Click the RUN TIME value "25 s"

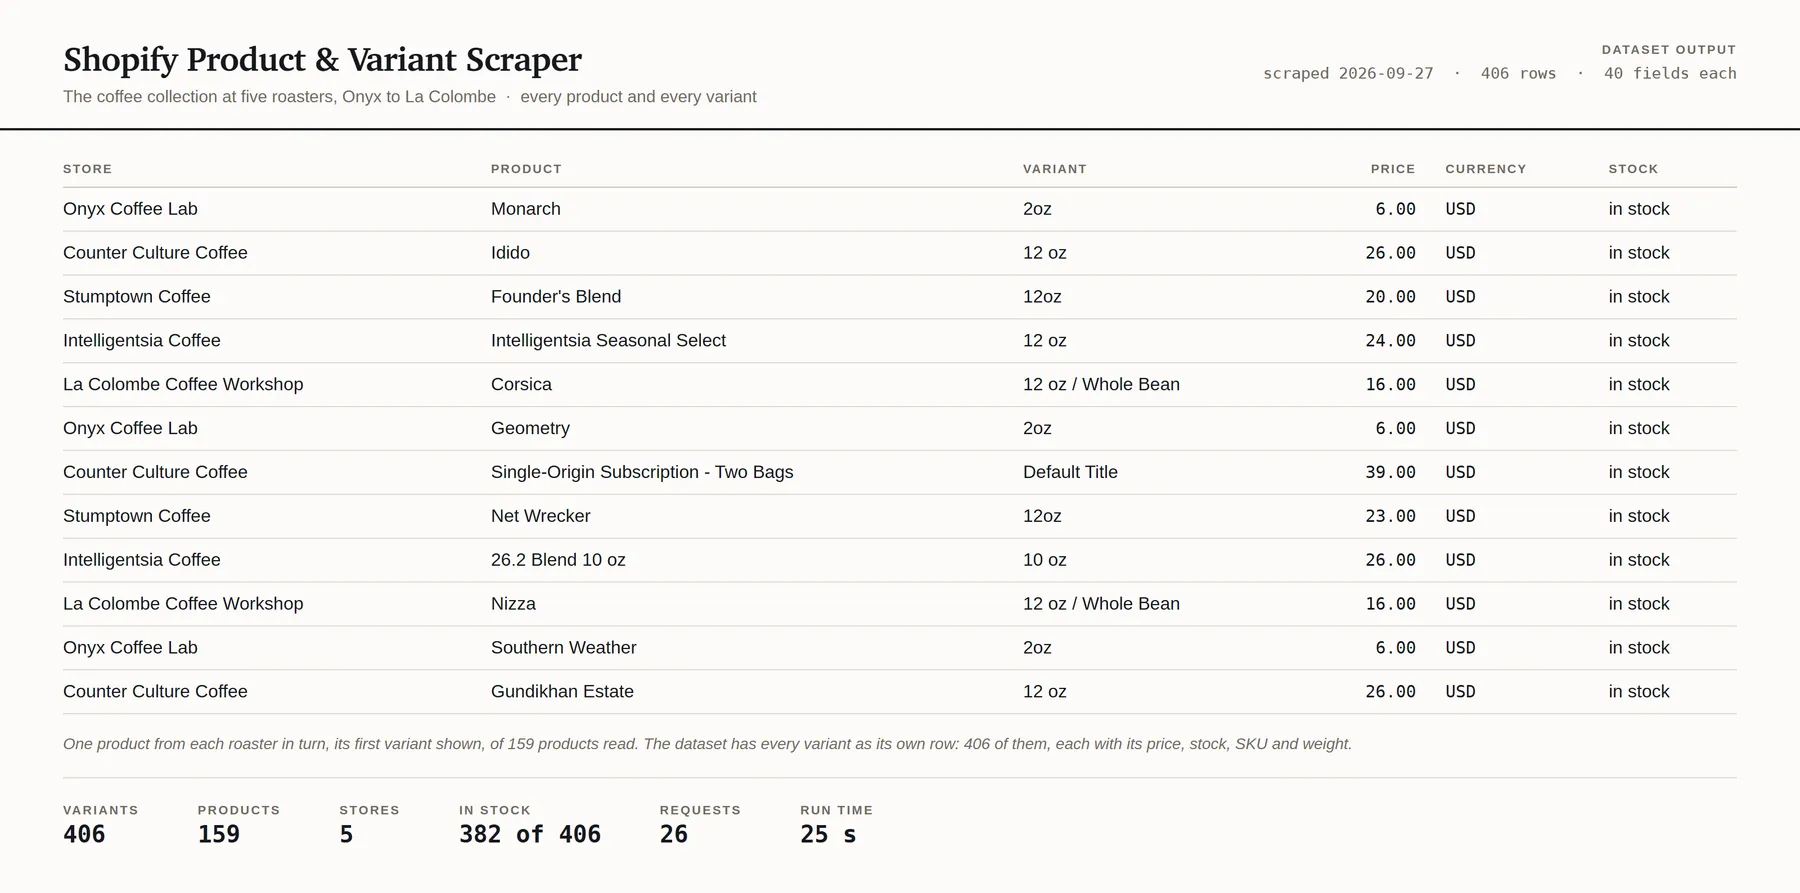[828, 835]
